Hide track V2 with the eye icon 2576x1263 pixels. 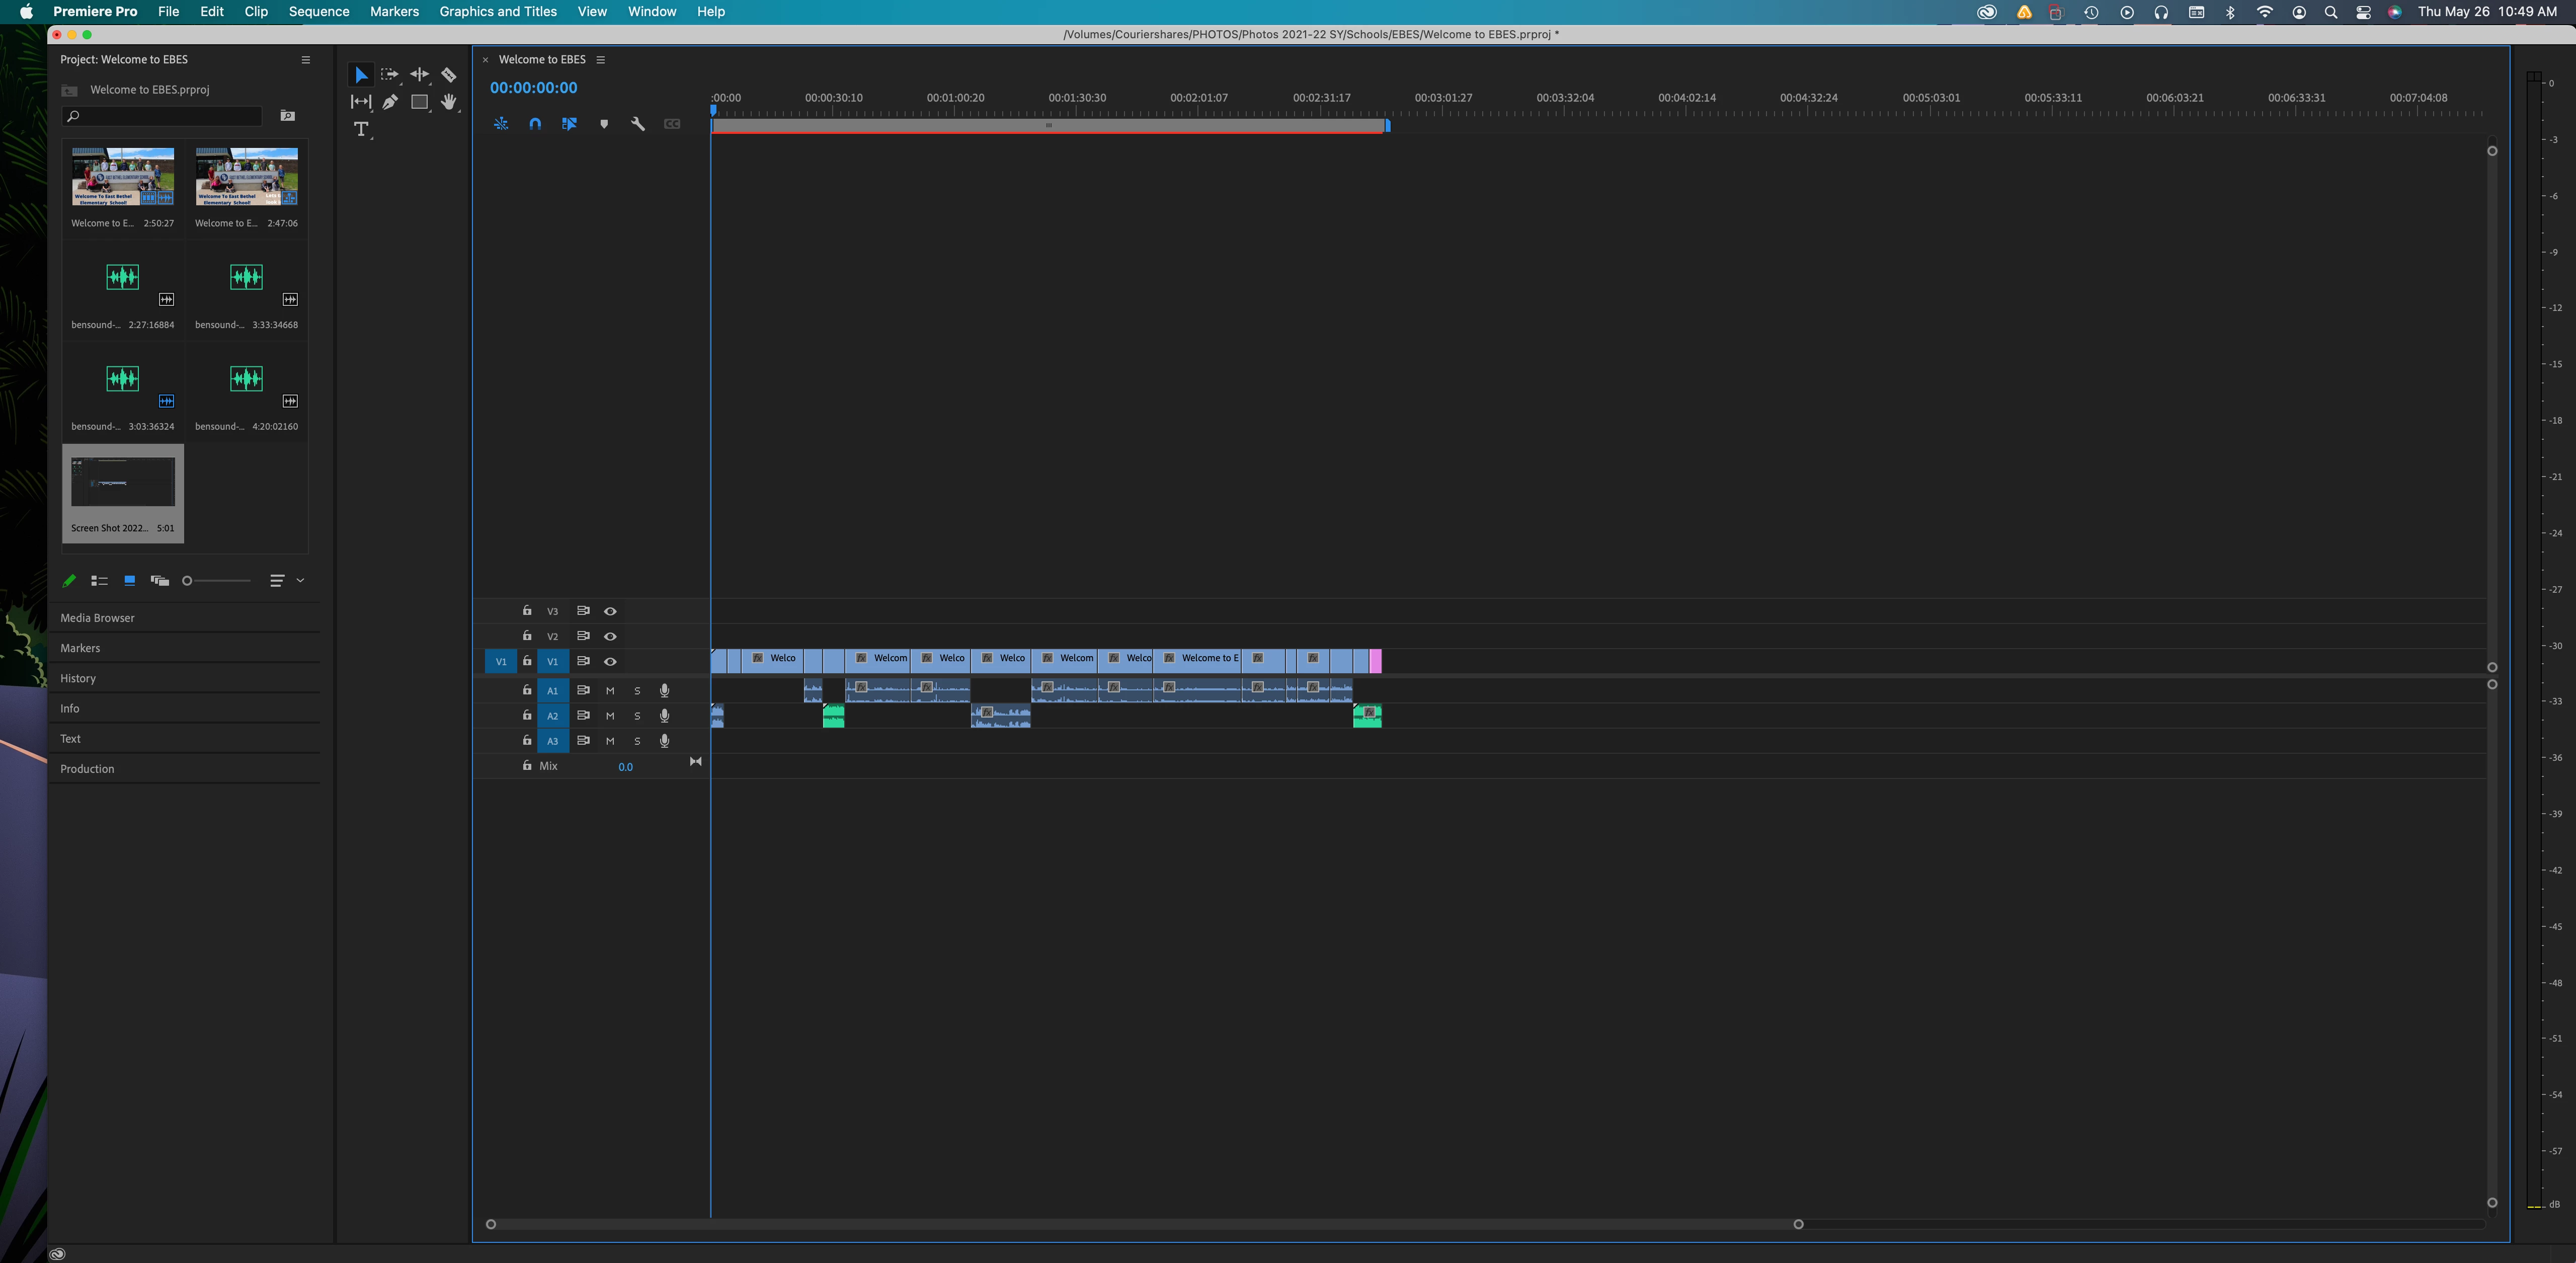click(x=610, y=636)
